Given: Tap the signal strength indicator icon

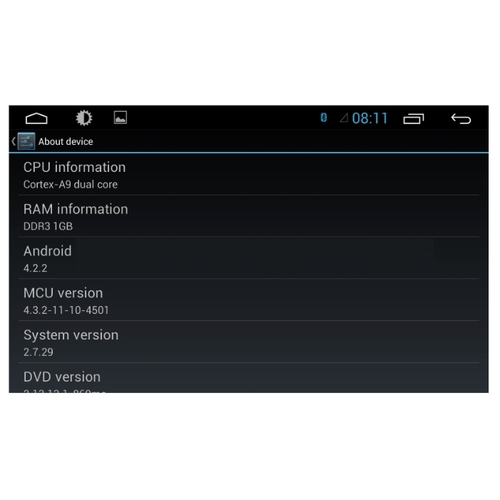Looking at the screenshot, I should tap(344, 118).
